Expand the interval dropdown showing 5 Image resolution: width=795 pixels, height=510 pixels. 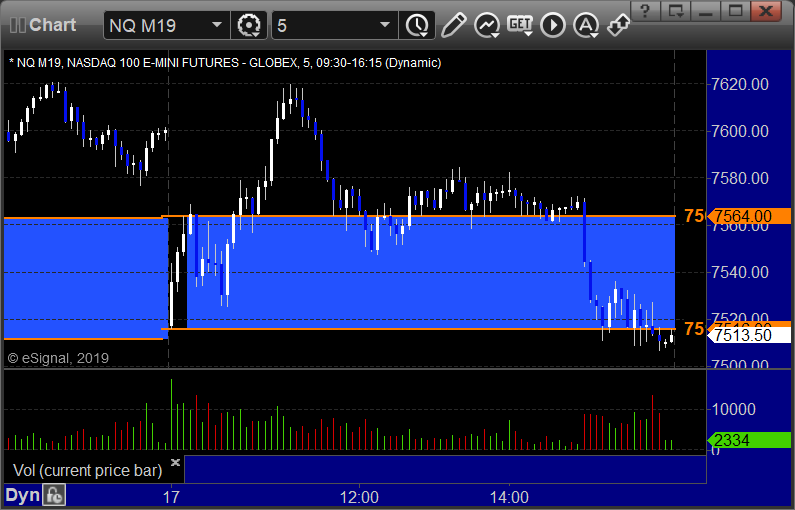tap(335, 25)
